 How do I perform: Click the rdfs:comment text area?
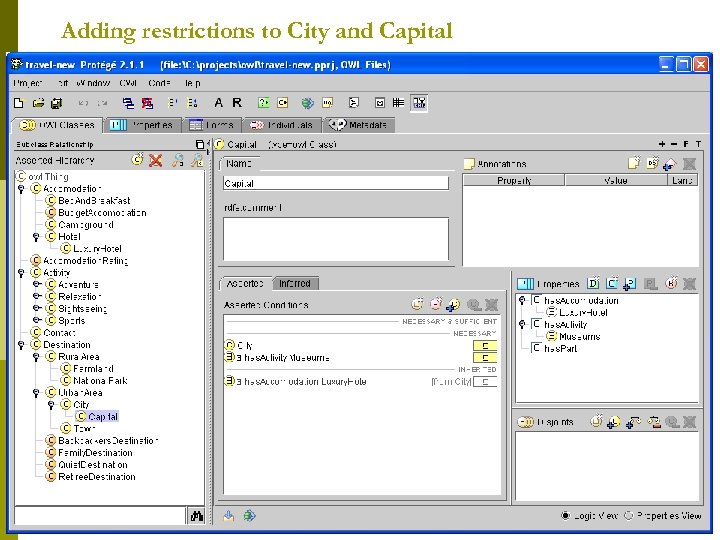[336, 239]
